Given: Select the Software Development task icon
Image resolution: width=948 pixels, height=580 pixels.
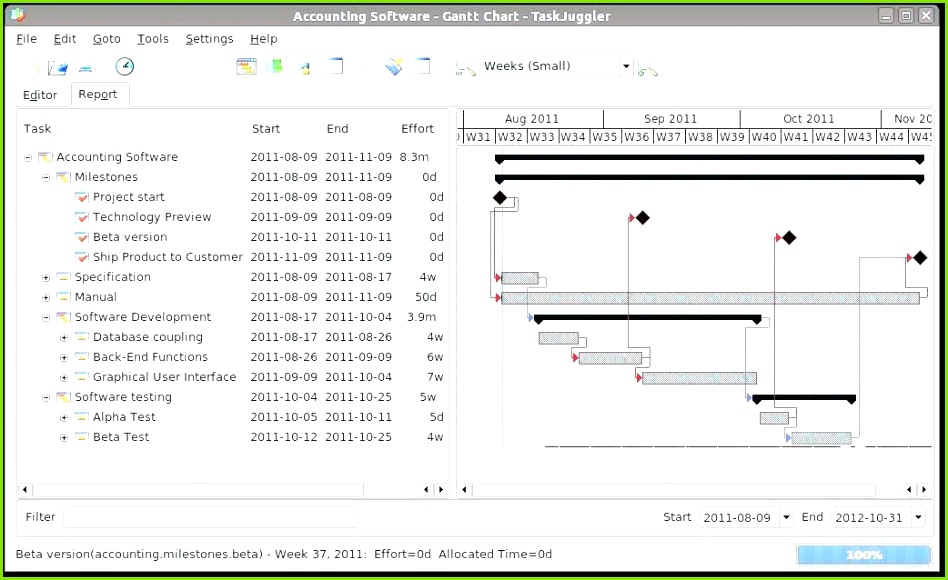Looking at the screenshot, I should (x=61, y=317).
